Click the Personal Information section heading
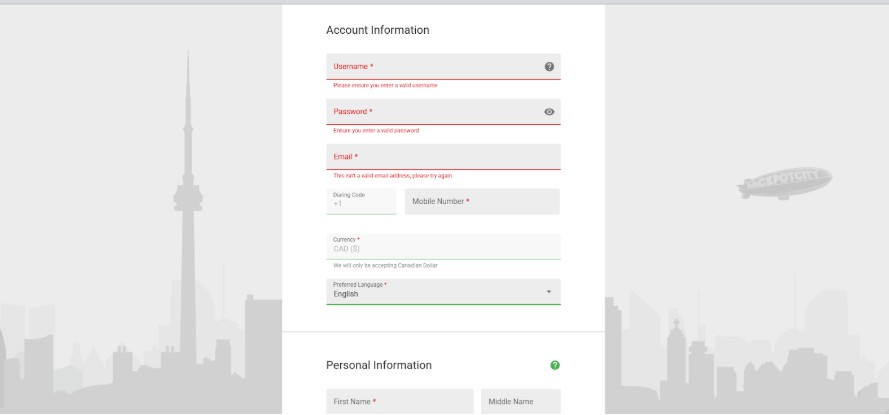The image size is (889, 415). tap(379, 365)
